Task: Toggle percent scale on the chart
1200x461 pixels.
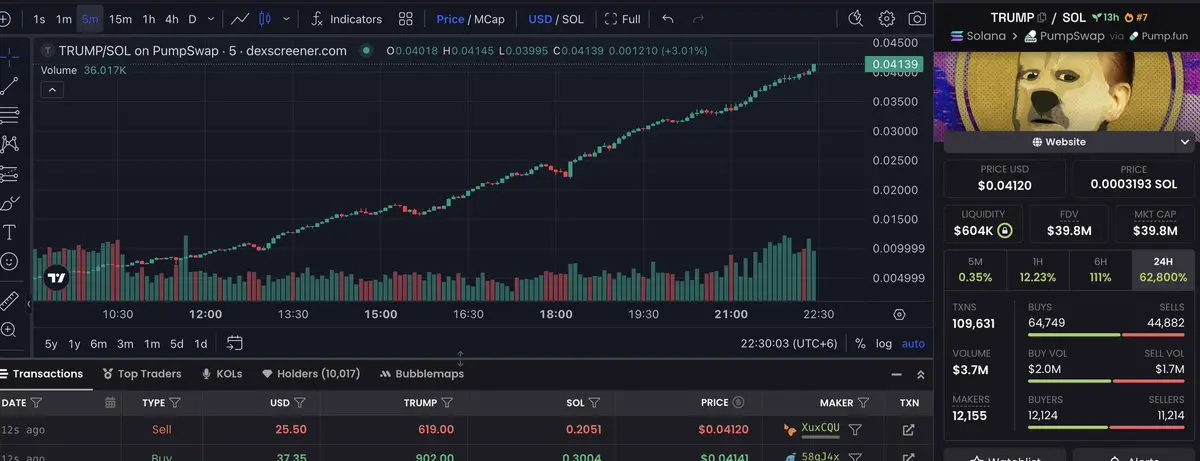Action: coord(860,343)
